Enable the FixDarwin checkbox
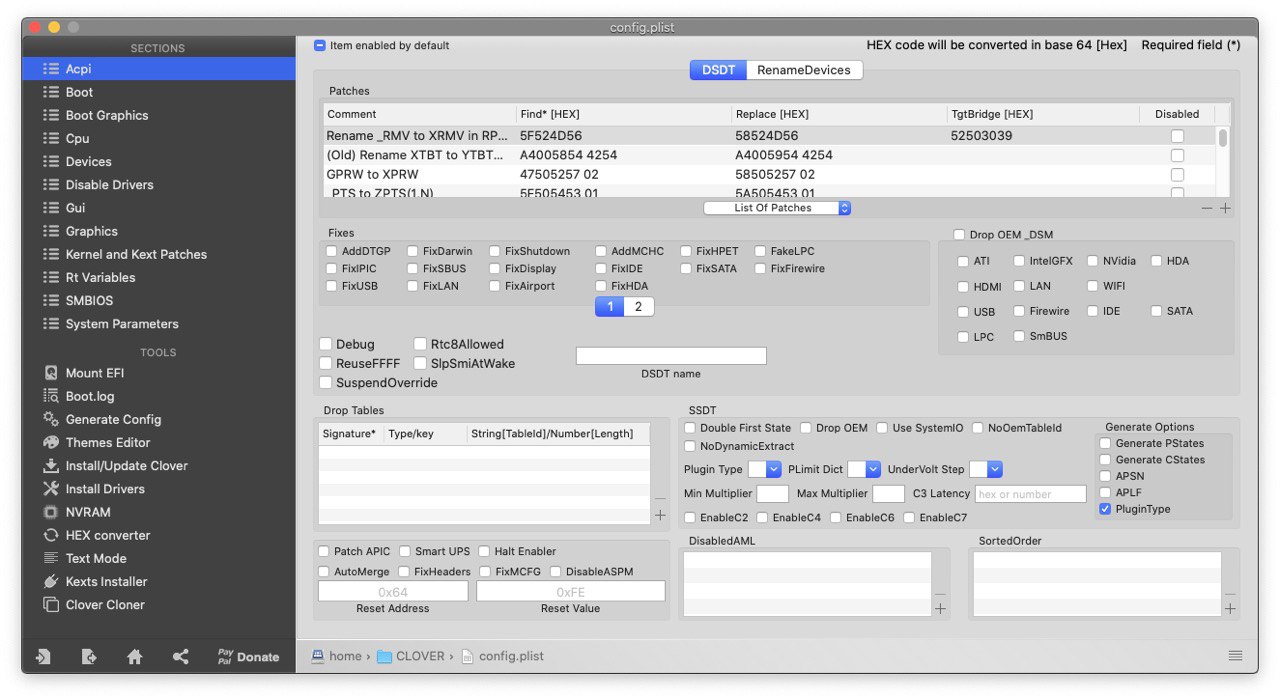 (x=413, y=251)
